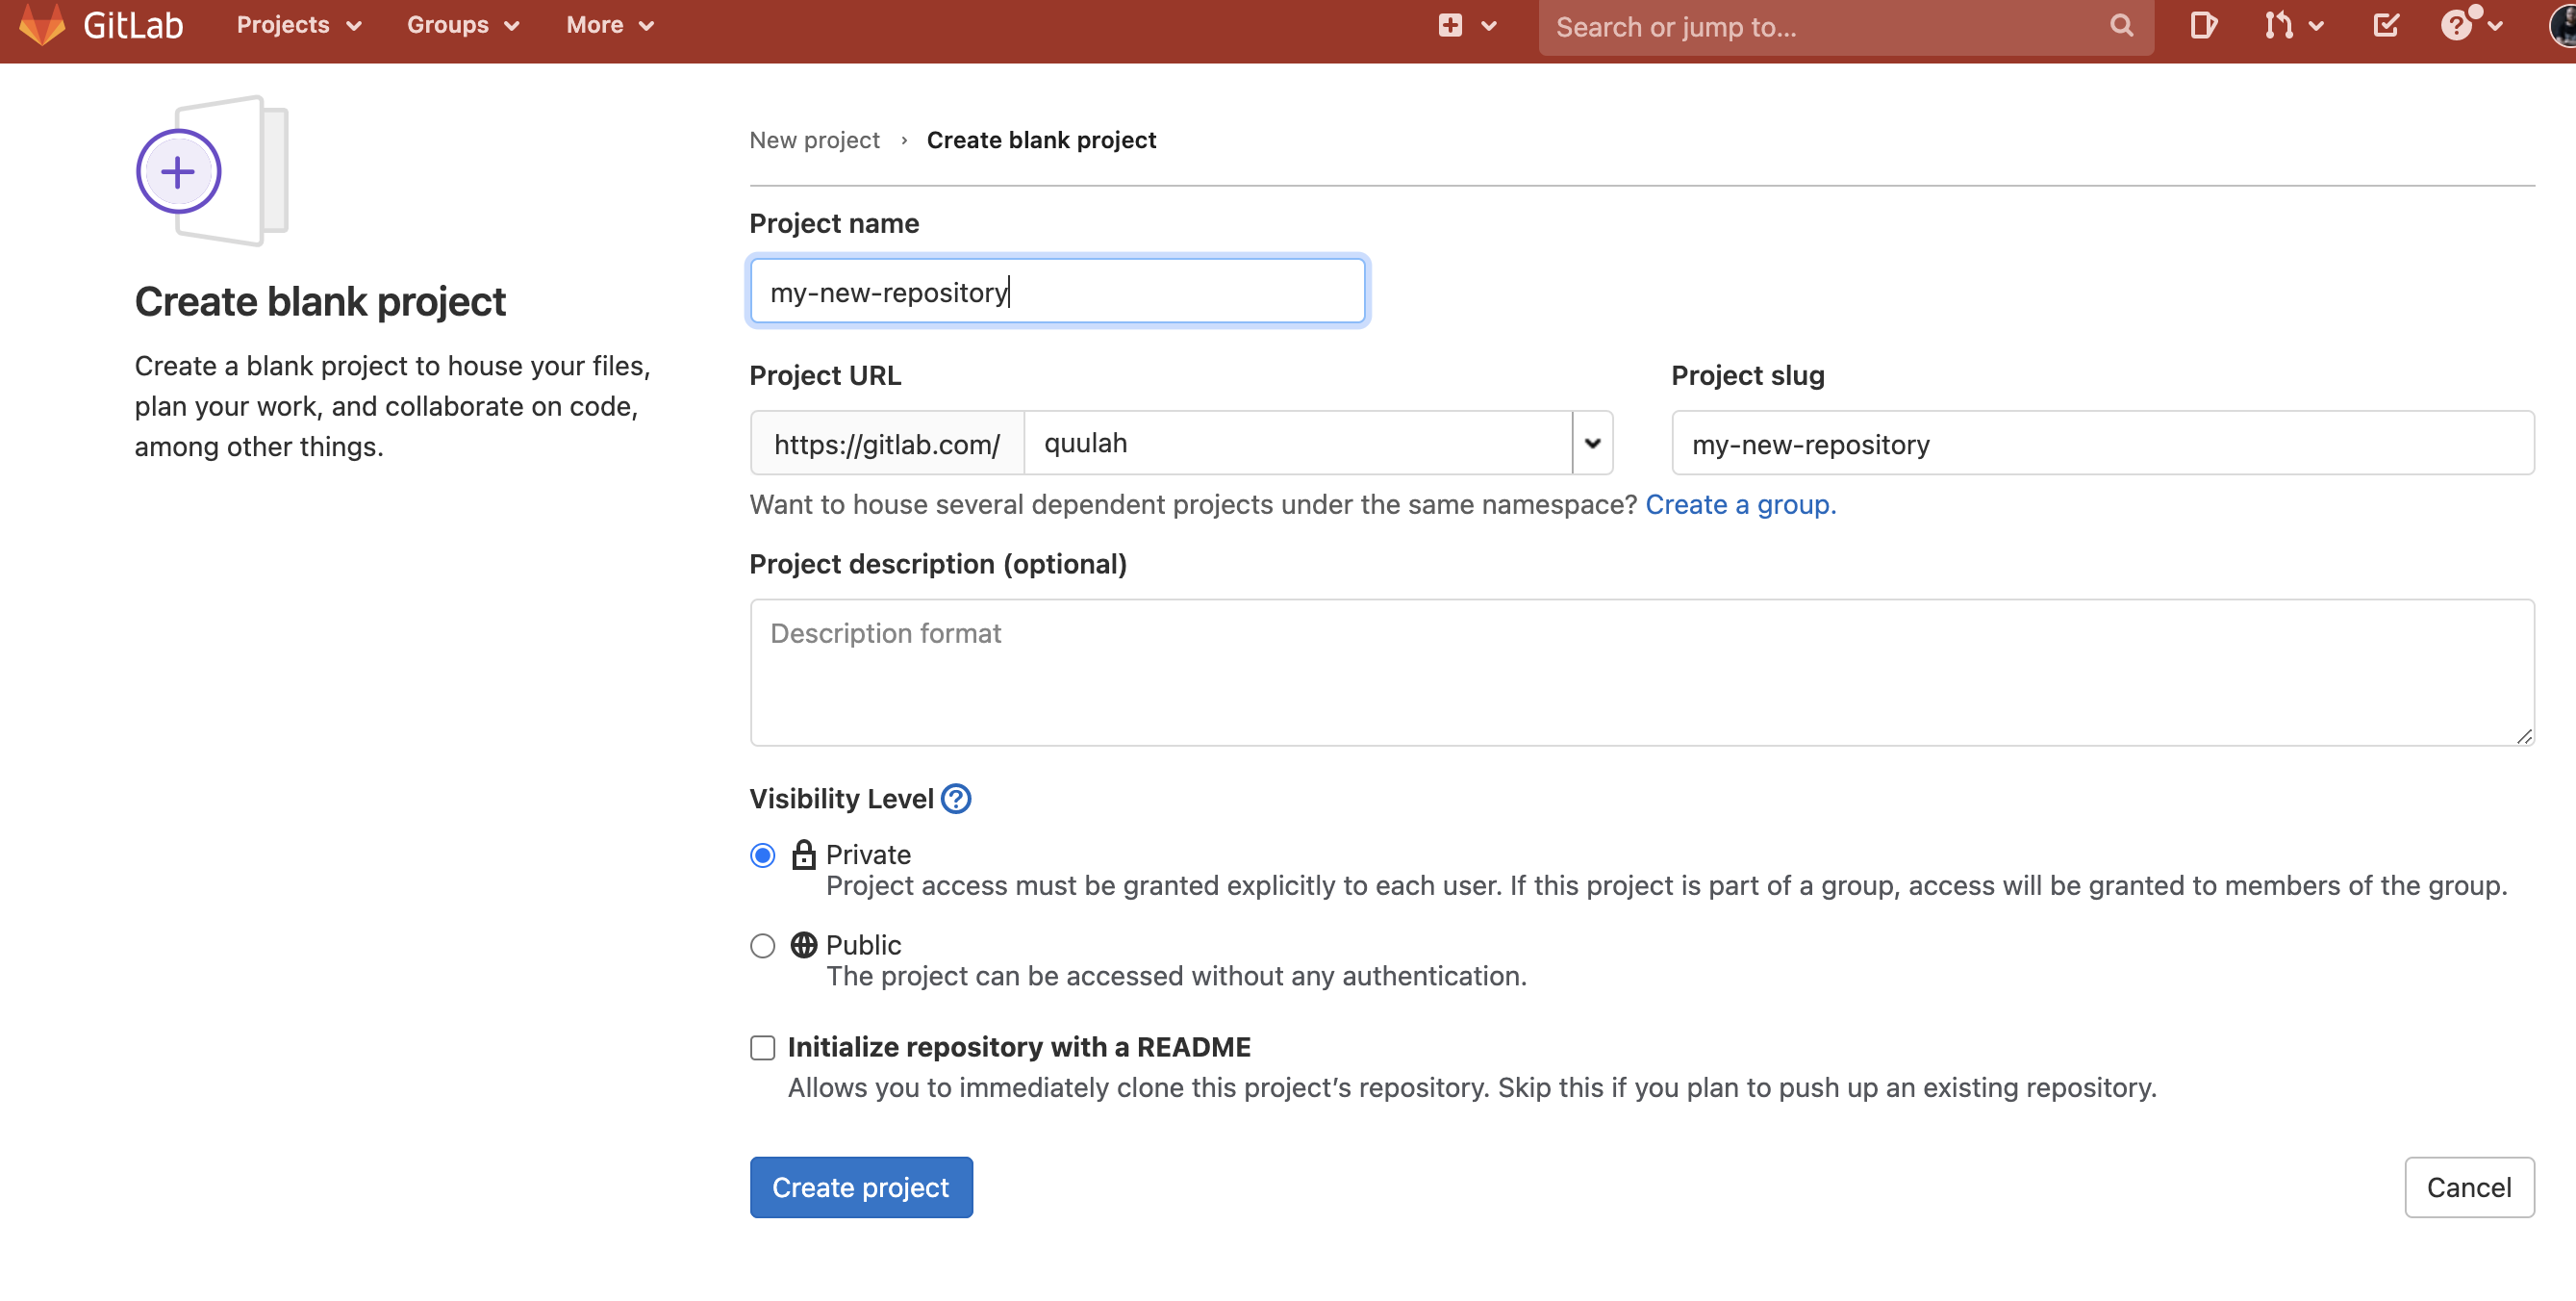Click the Create project button
The width and height of the screenshot is (2576, 1301).
coord(860,1187)
